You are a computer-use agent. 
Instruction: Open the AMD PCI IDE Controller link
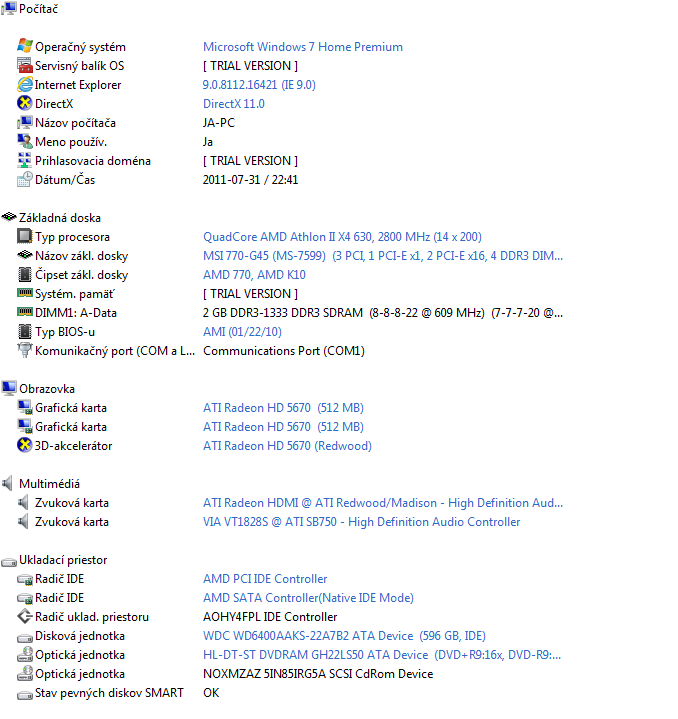tap(265, 579)
